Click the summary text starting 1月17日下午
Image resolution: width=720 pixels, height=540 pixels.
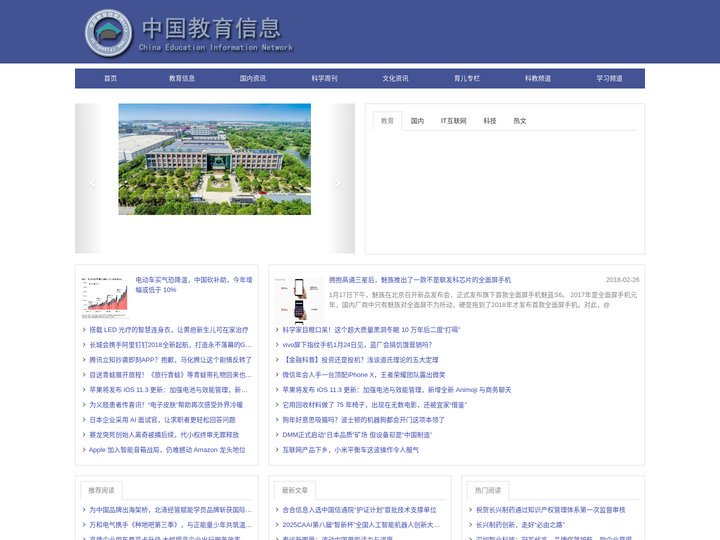pos(483,300)
